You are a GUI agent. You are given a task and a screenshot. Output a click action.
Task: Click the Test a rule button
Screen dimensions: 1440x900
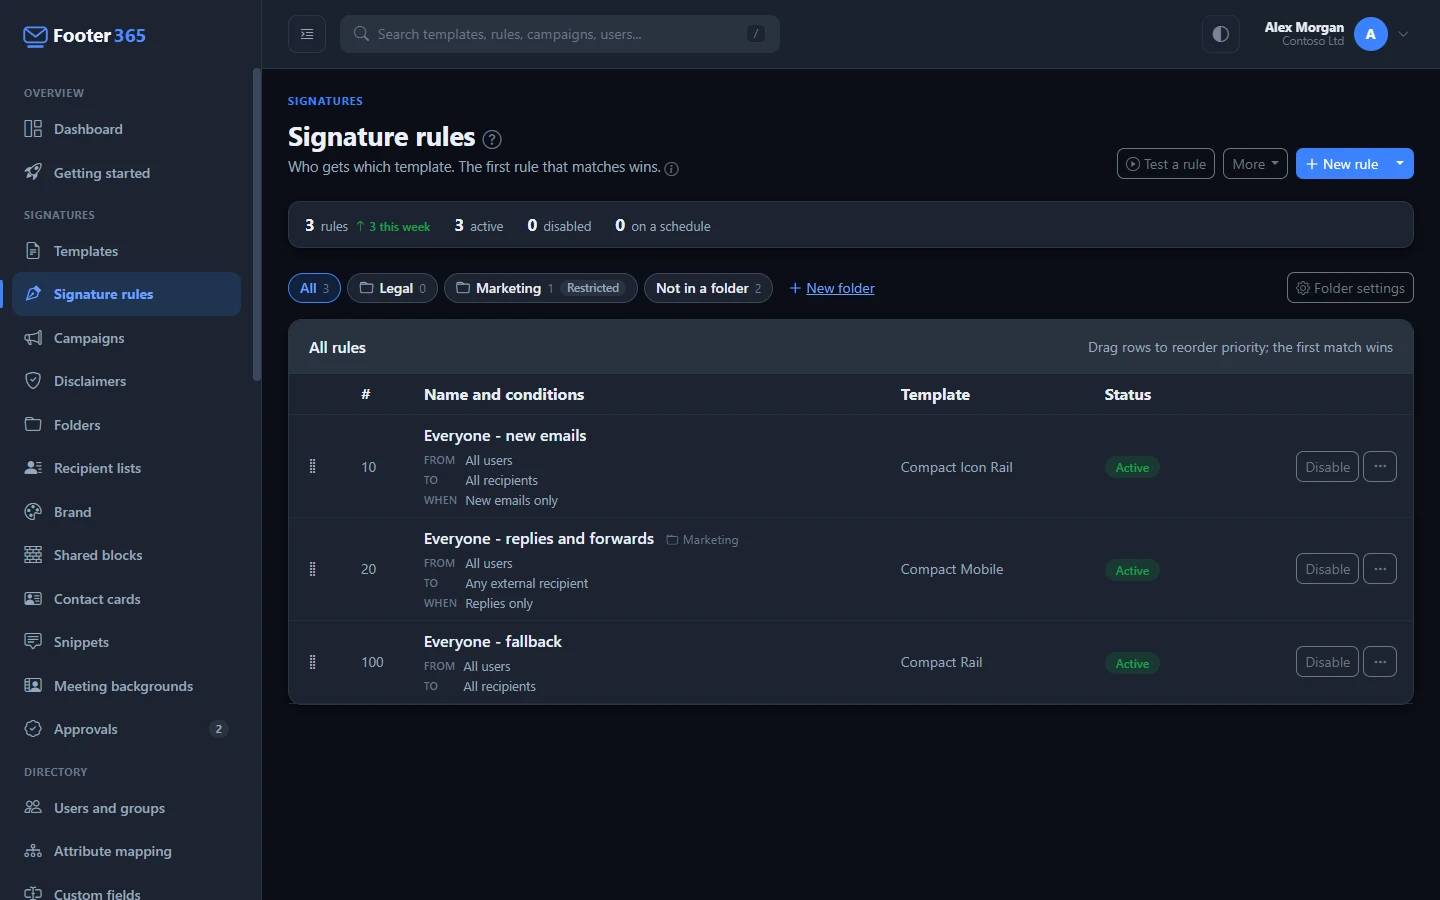coord(1166,164)
